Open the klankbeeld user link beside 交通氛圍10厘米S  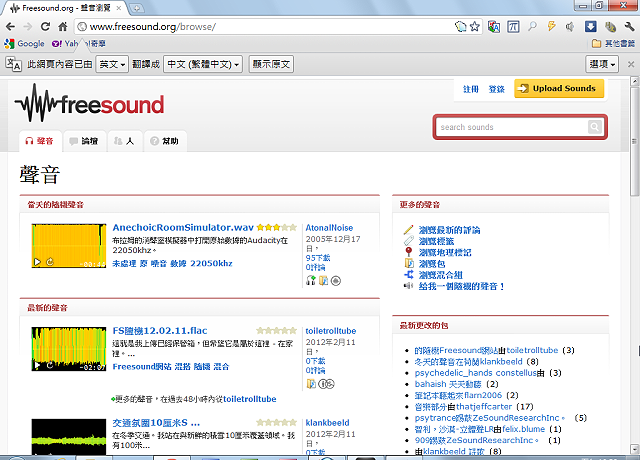click(x=327, y=423)
